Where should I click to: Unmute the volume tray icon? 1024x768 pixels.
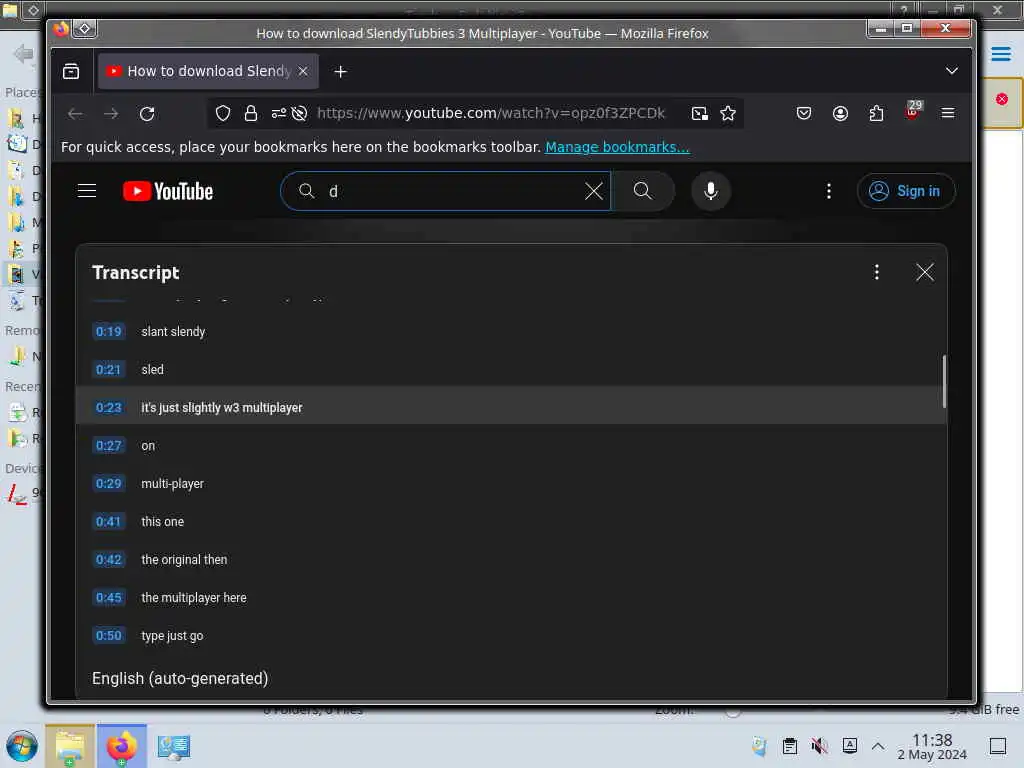click(820, 746)
